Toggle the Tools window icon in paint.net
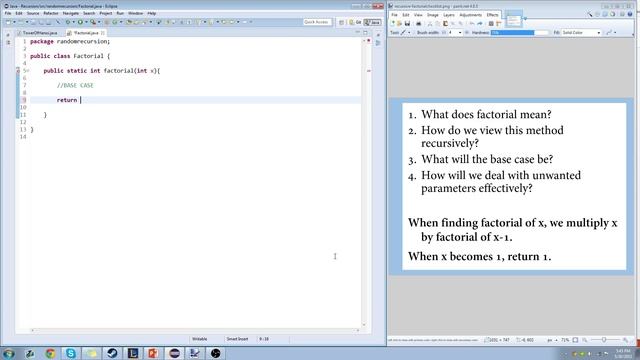Image resolution: width=640 pixels, height=360 pixels. (x=590, y=14)
